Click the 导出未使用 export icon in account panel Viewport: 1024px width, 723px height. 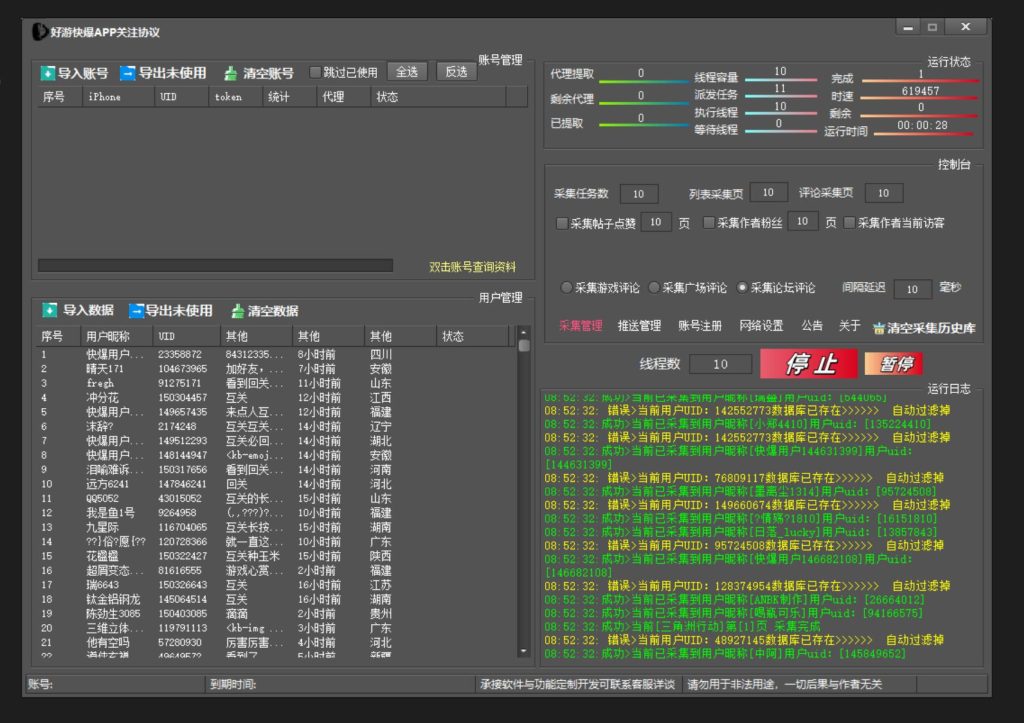coord(127,74)
